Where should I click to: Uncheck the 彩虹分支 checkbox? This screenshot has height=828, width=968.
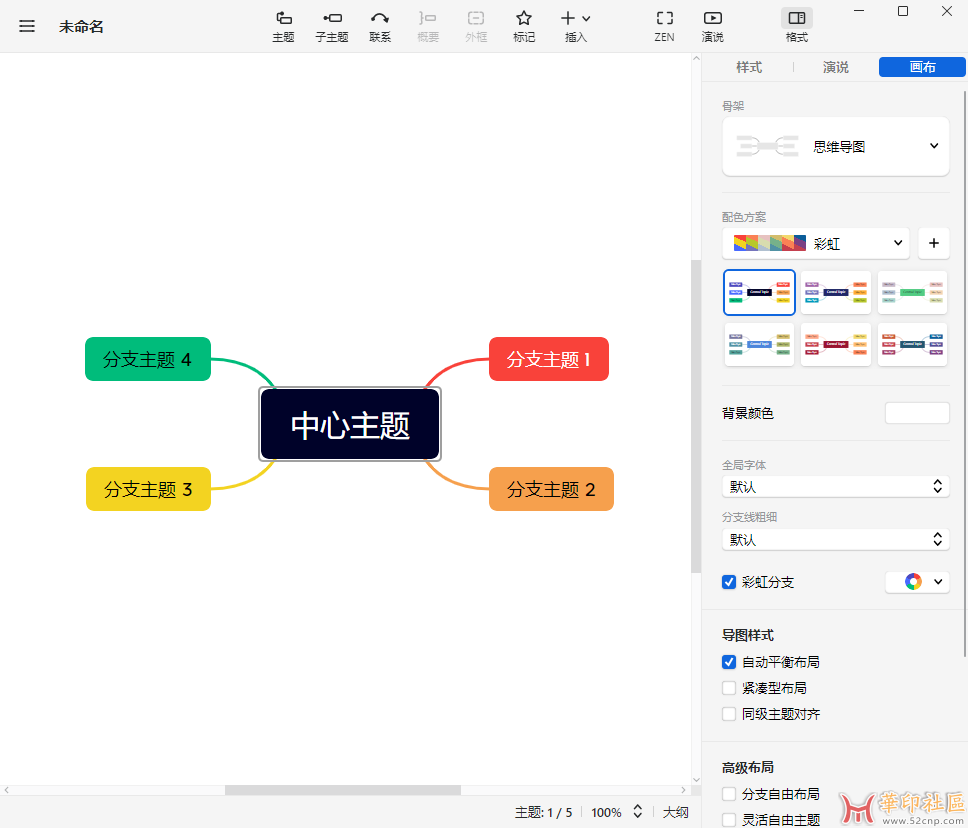(x=728, y=582)
